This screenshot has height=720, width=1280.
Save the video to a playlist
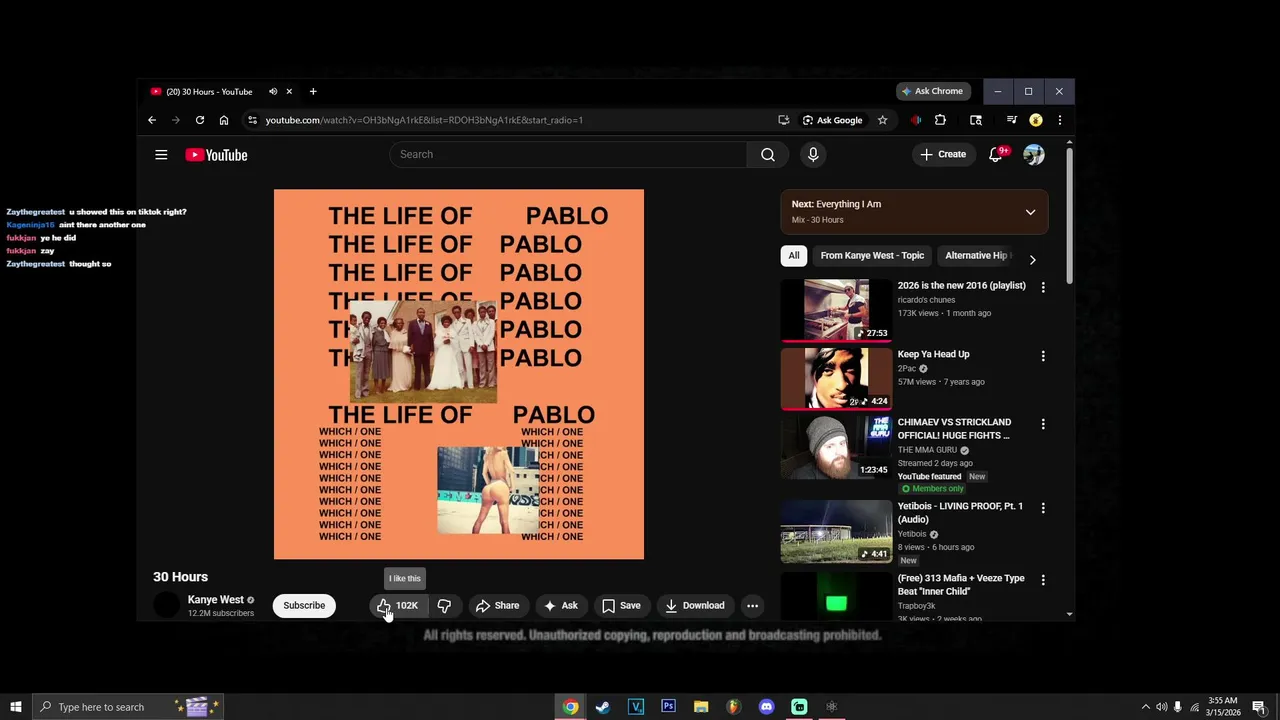pyautogui.click(x=621, y=605)
